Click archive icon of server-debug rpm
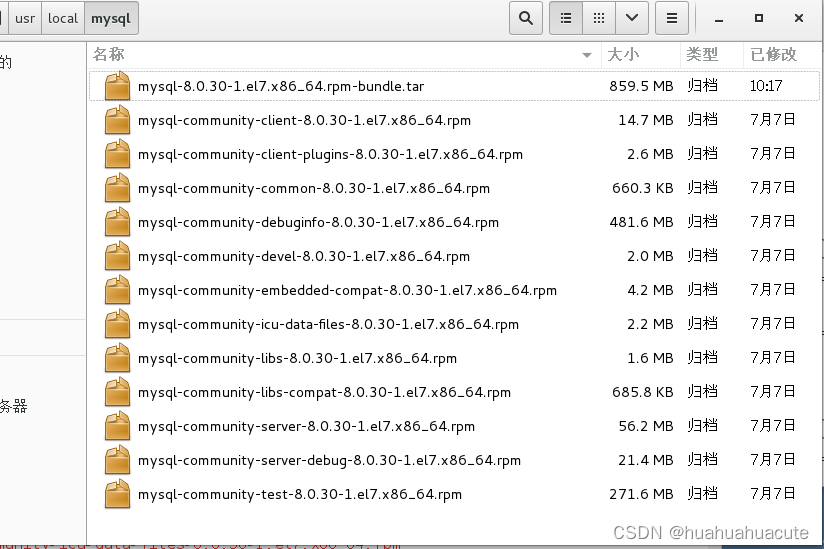Viewport: 824px width, 549px height. [x=117, y=460]
